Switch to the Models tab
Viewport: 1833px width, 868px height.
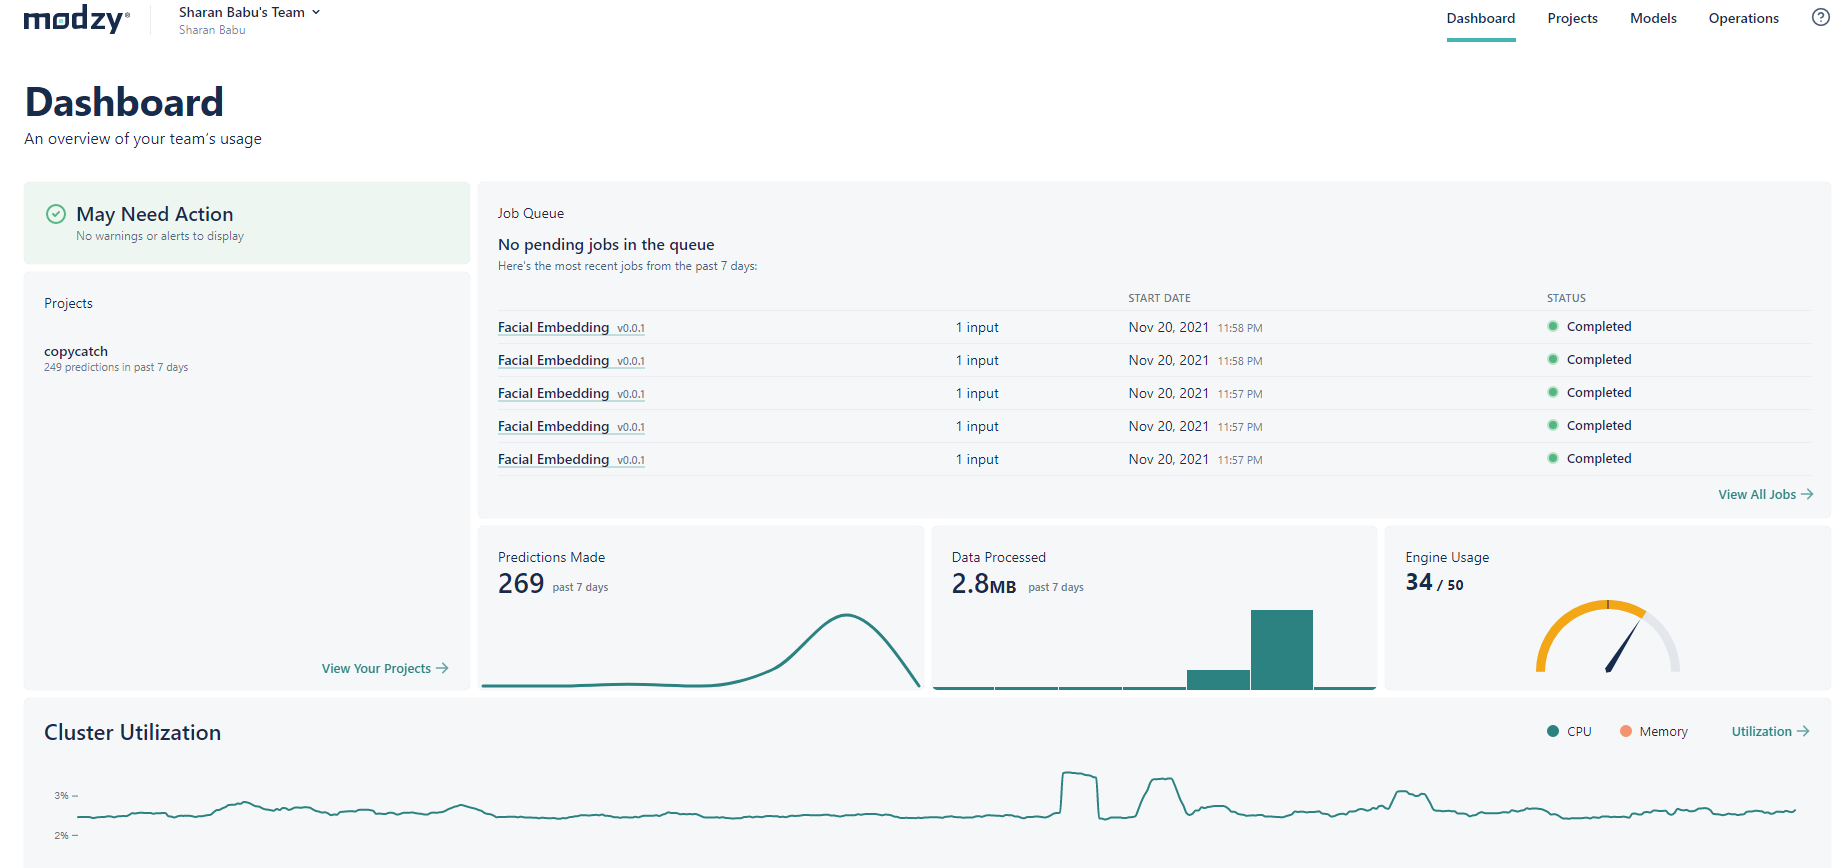pyautogui.click(x=1653, y=19)
